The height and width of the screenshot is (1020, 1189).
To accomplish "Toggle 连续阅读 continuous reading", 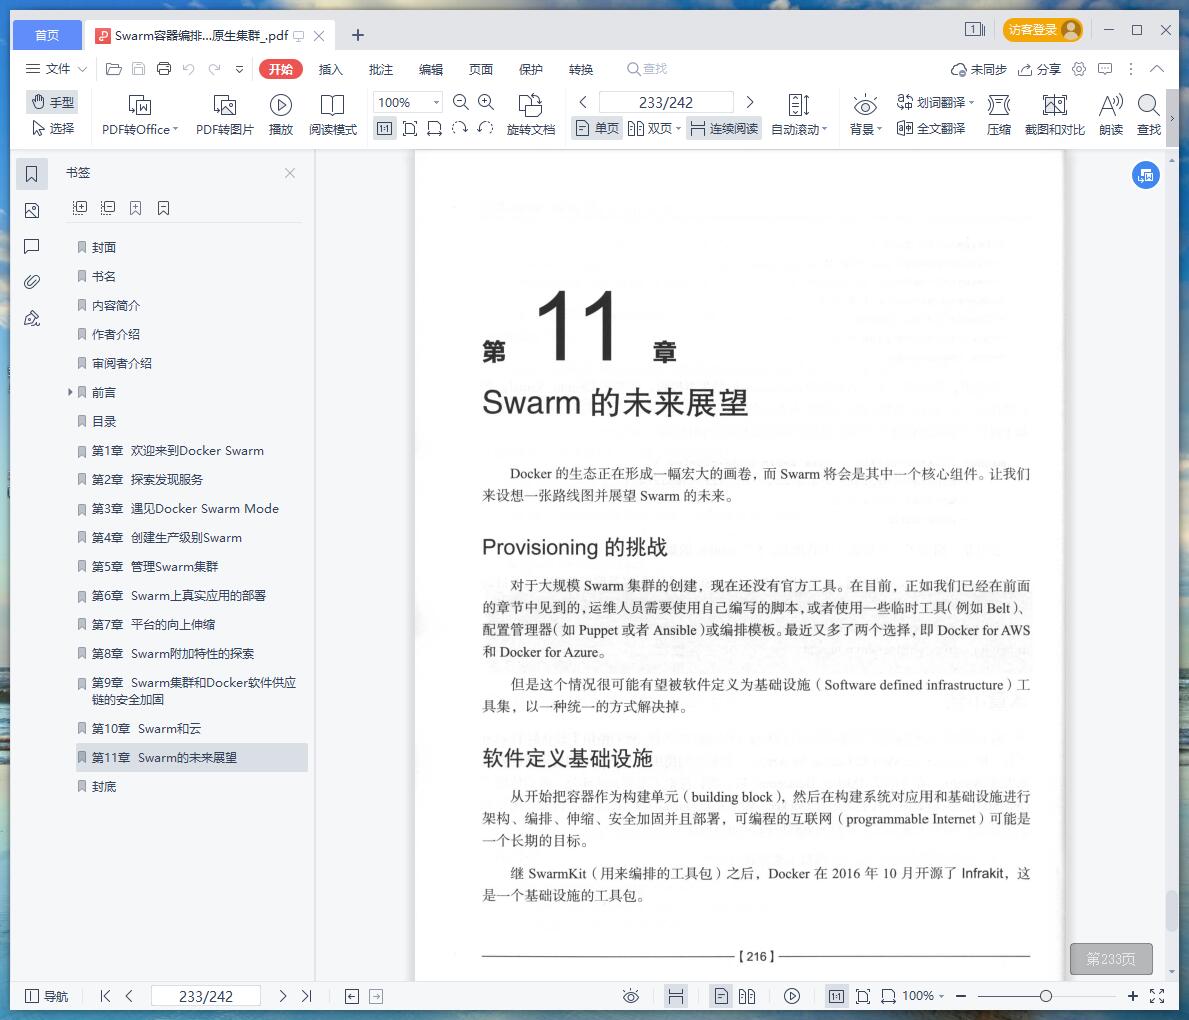I will pyautogui.click(x=724, y=128).
